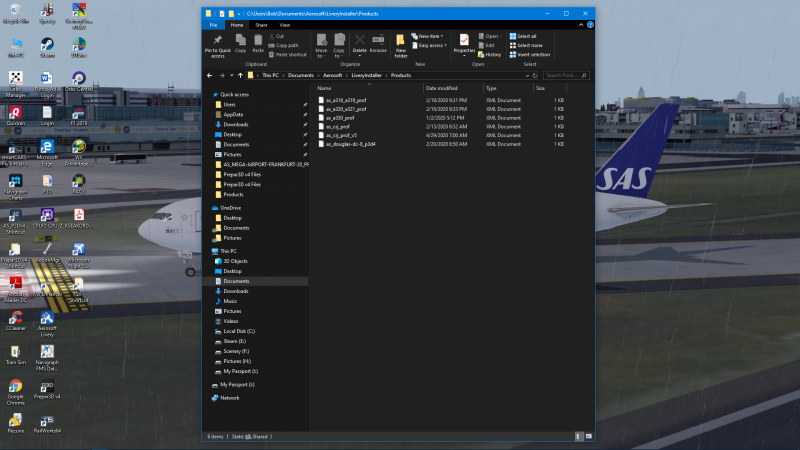The width and height of the screenshot is (800, 450).
Task: Select Network in navigation pane
Action: (x=229, y=398)
